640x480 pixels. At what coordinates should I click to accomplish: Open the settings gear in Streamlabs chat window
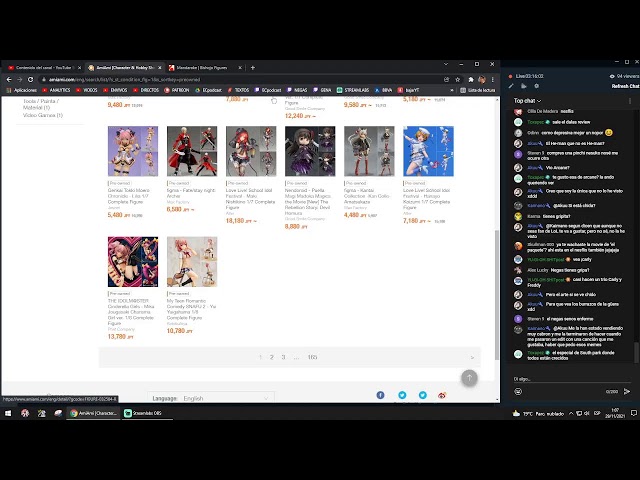[x=537, y=86]
